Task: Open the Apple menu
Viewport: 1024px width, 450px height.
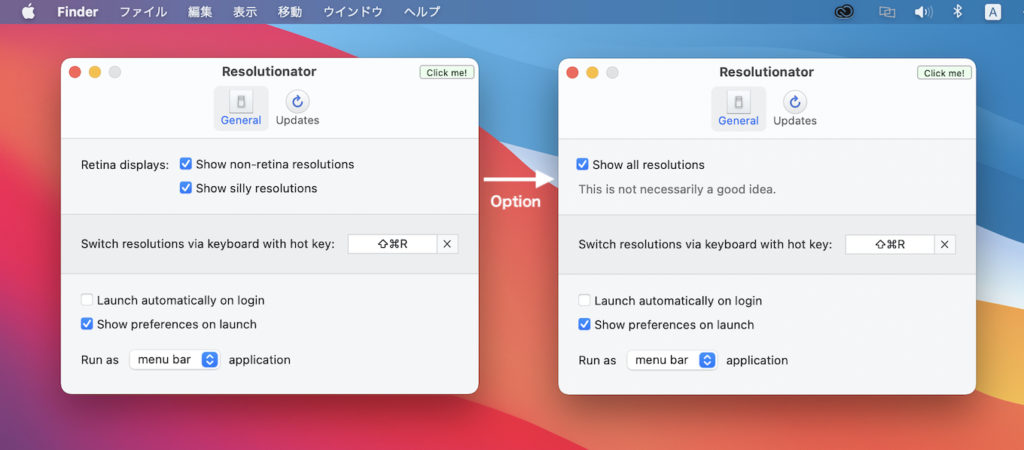Action: (28, 12)
